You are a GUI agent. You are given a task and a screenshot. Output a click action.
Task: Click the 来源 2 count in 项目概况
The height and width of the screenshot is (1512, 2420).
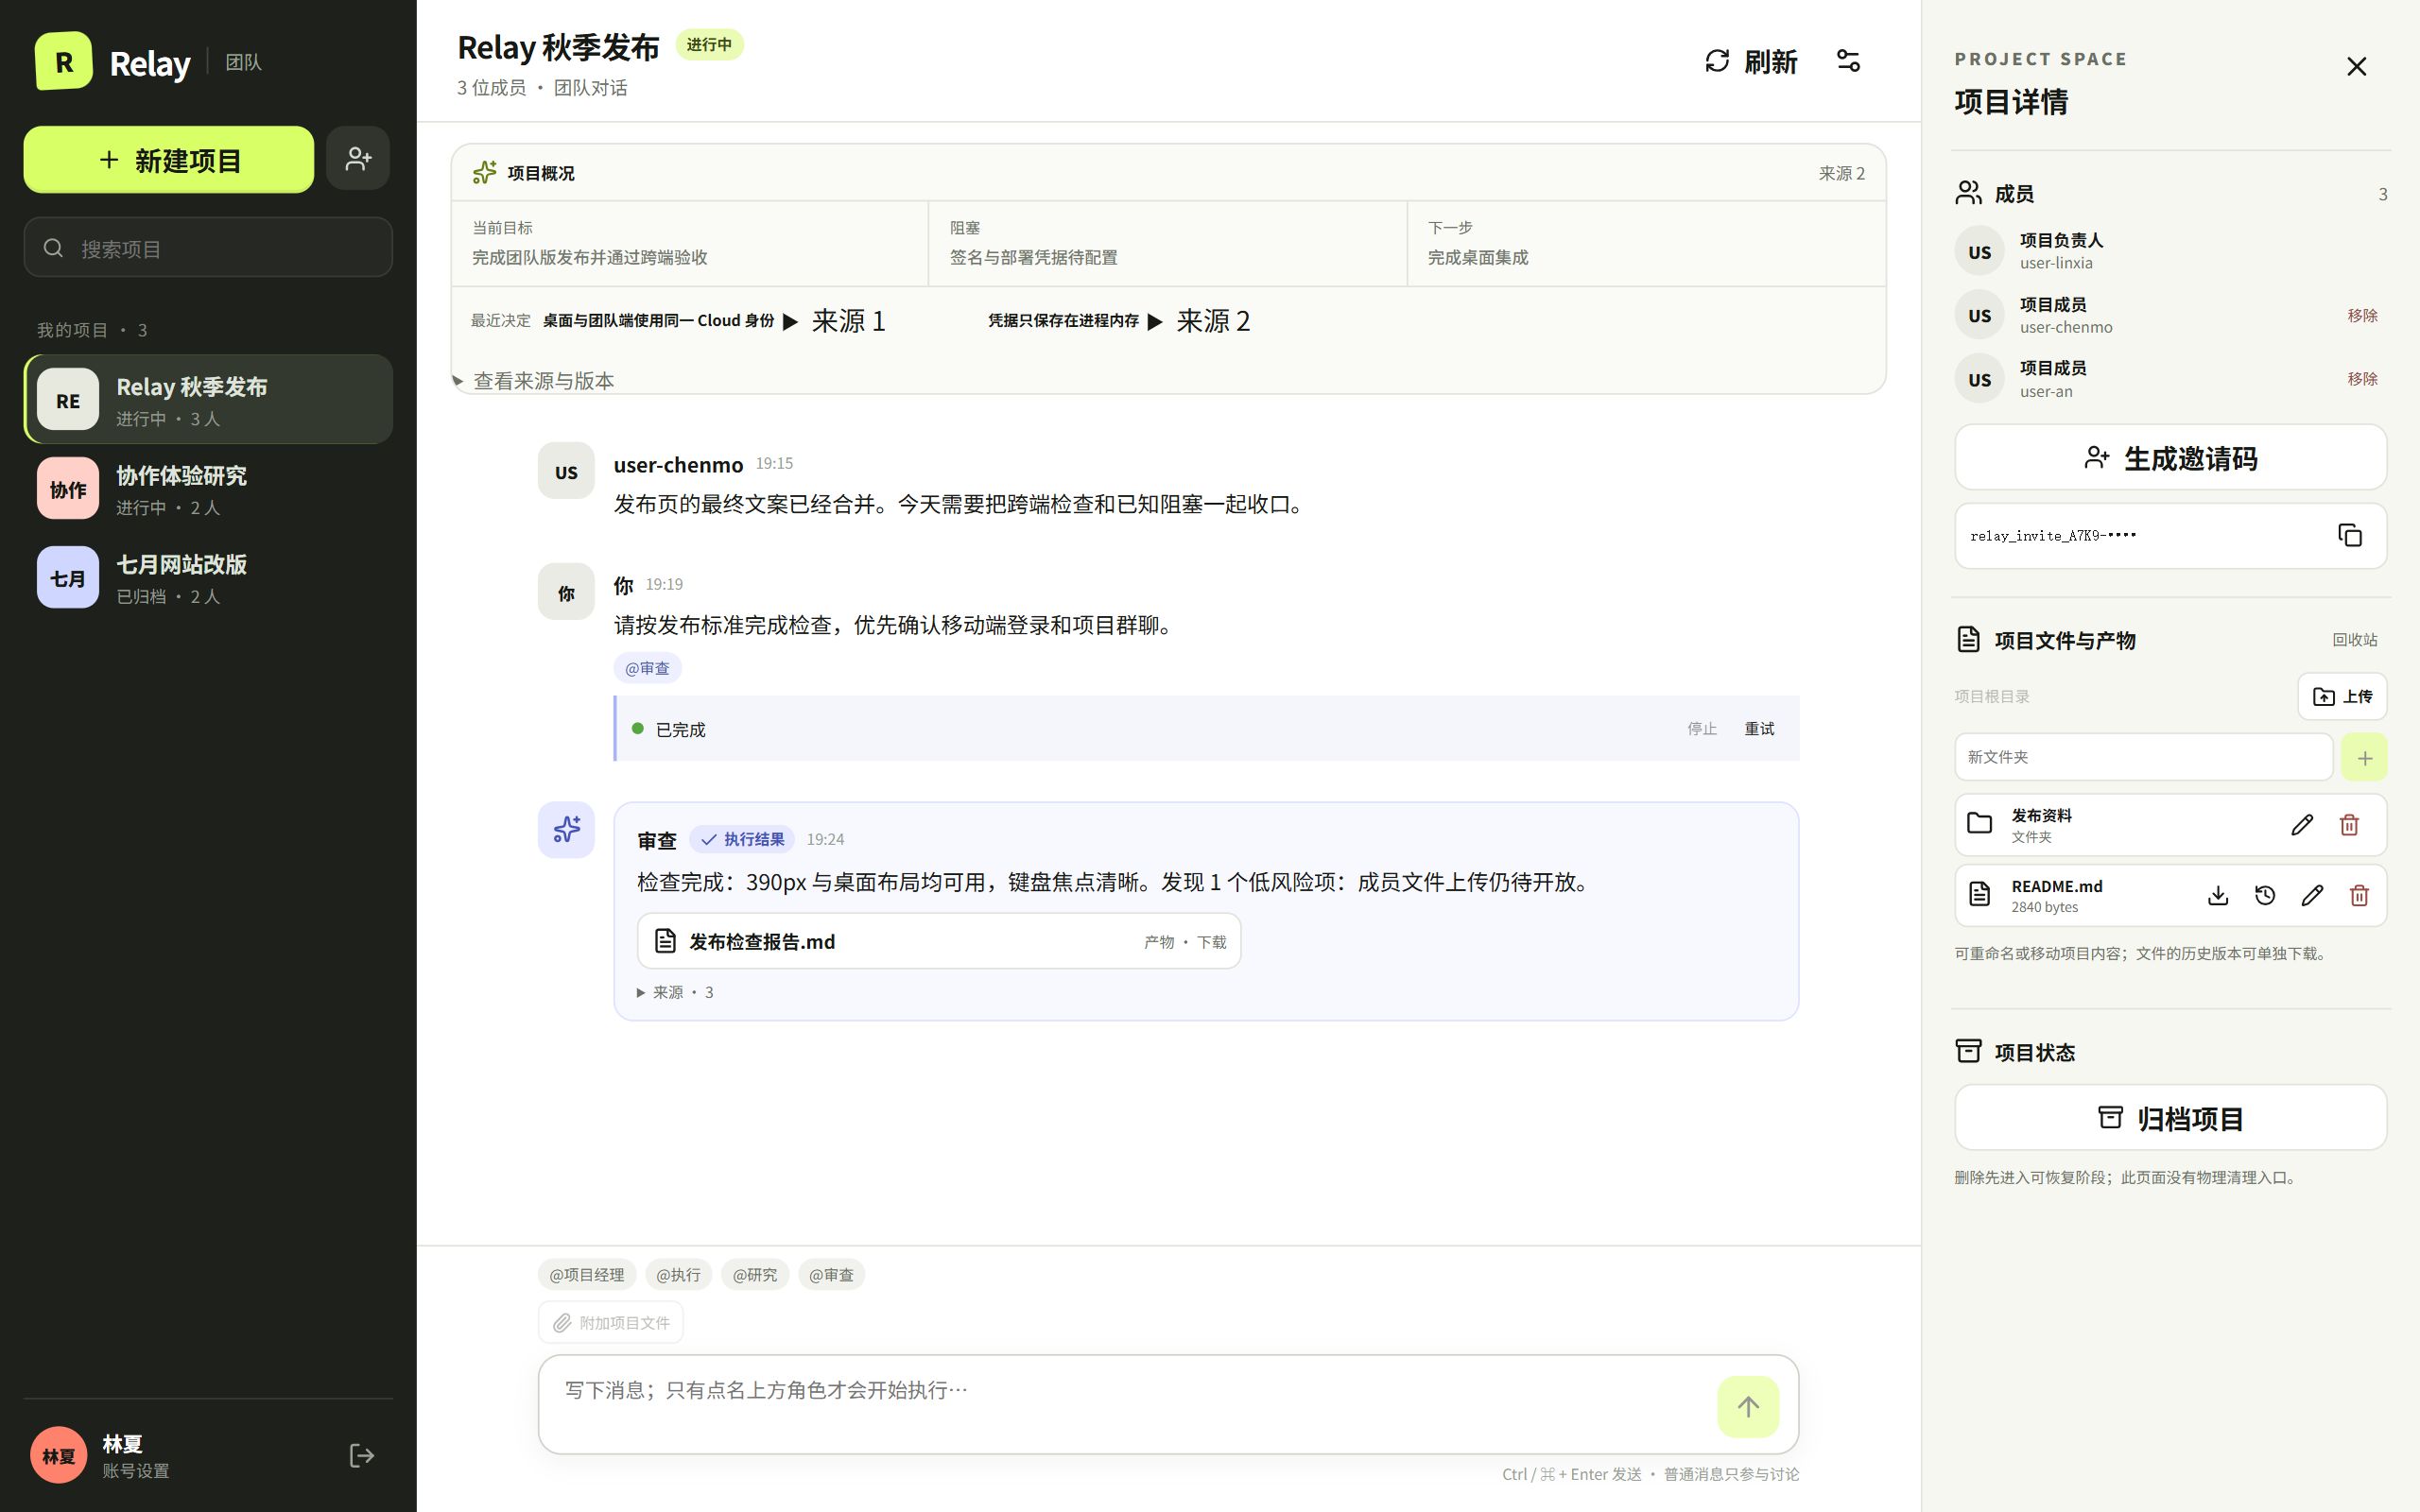click(x=1841, y=173)
